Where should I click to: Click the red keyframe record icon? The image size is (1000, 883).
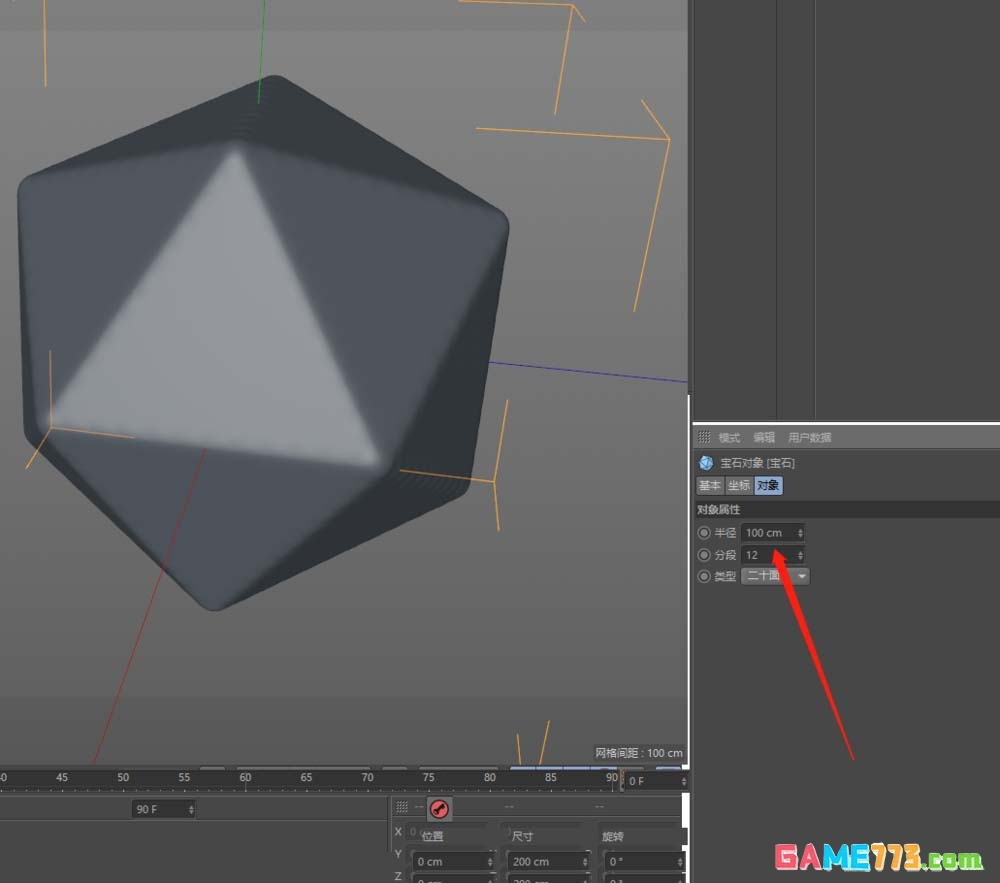(x=439, y=809)
